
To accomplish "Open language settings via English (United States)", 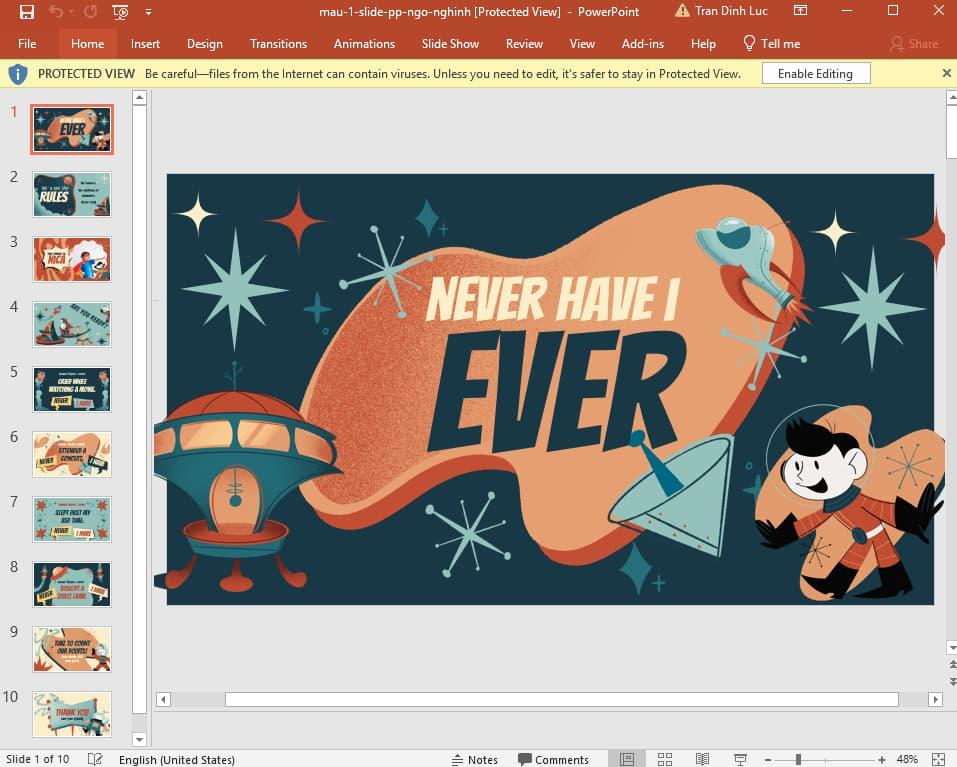I will [177, 759].
